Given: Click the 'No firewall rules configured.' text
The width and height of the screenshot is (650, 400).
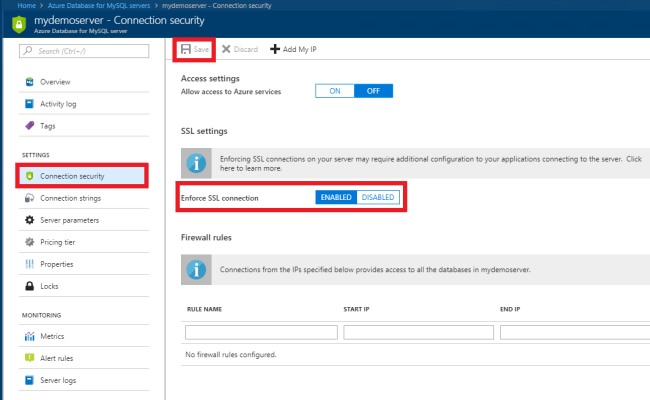Looking at the screenshot, I should tap(231, 355).
